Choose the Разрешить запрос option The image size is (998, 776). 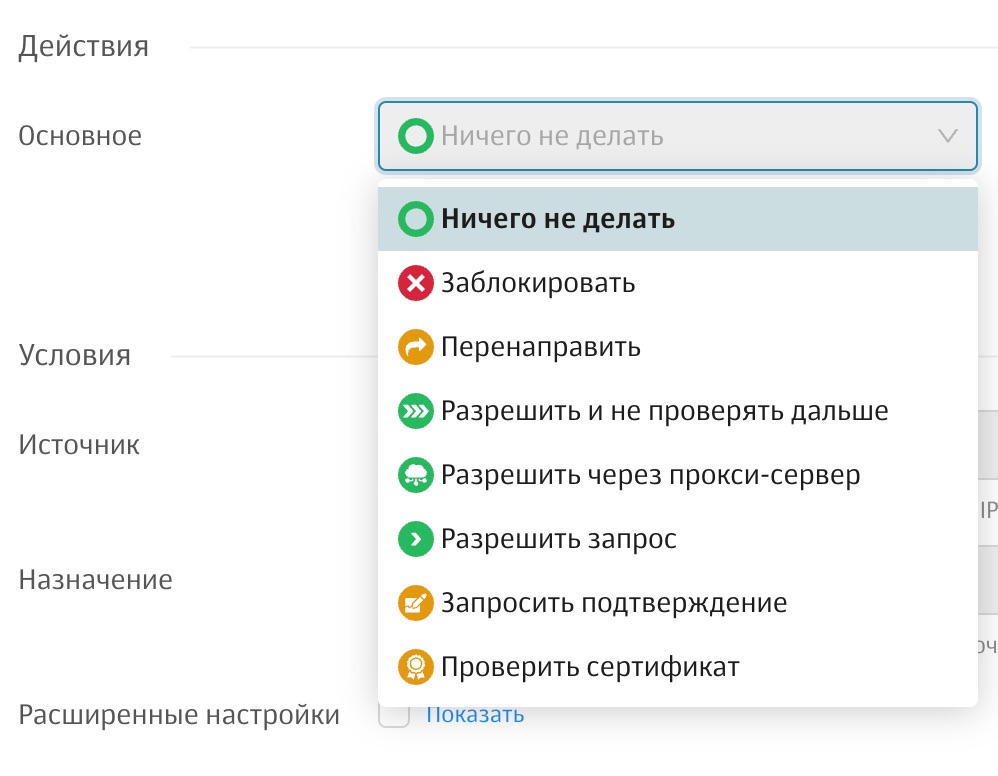[559, 539]
